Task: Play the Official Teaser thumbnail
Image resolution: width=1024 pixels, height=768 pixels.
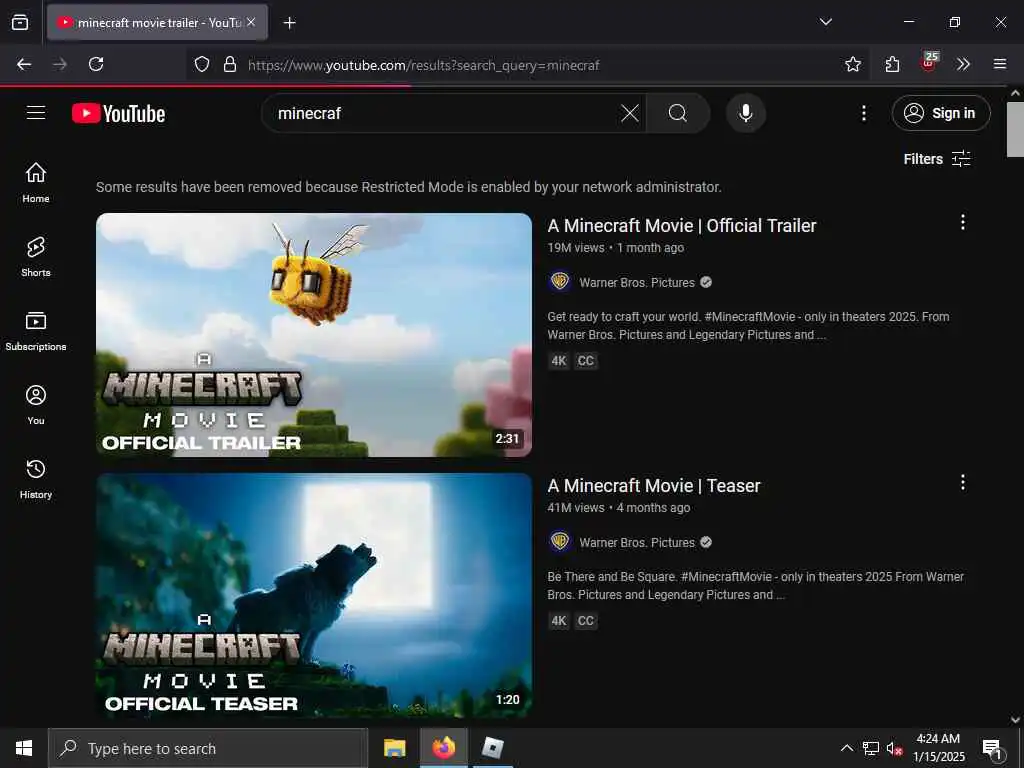Action: pos(313,595)
